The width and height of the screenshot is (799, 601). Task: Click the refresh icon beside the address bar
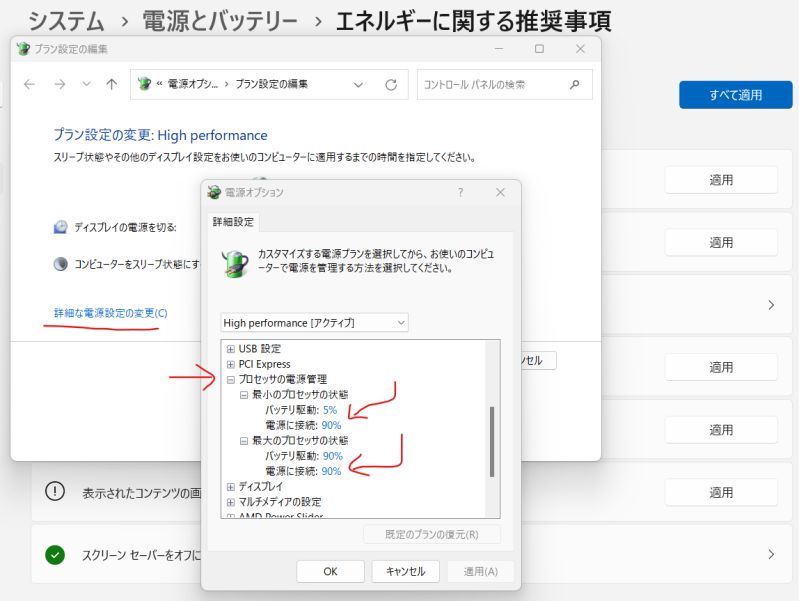[391, 85]
